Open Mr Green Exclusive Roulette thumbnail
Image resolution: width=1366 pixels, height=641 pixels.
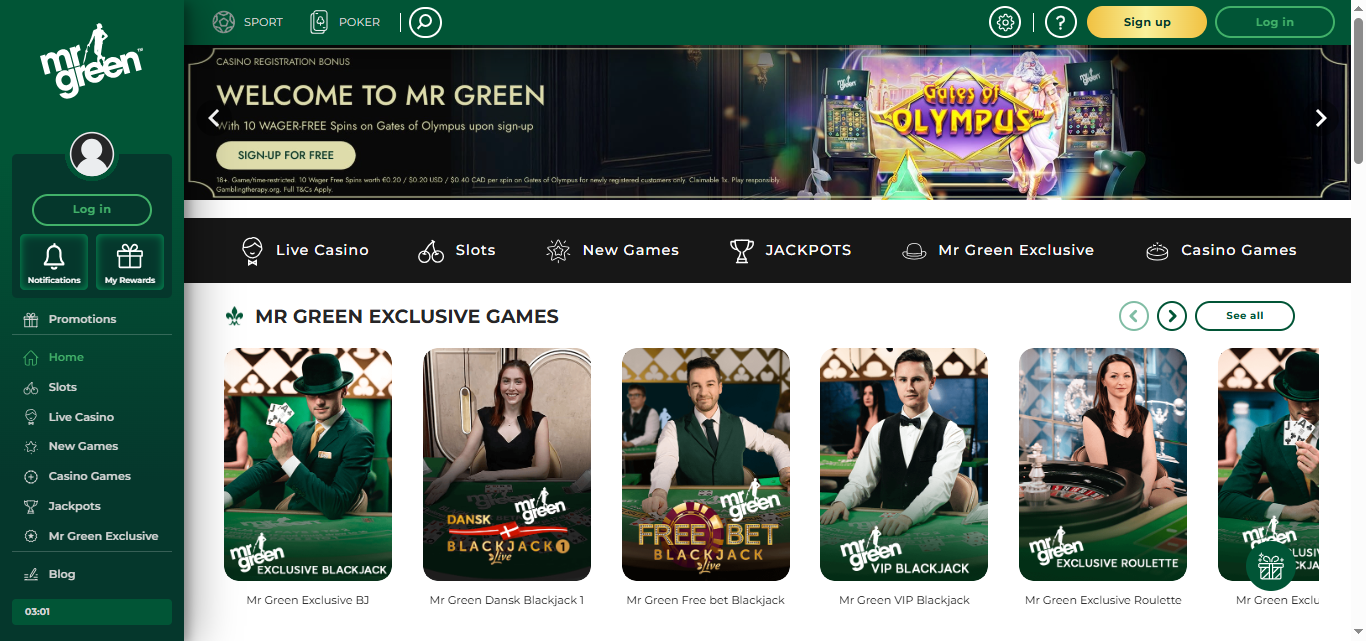(1103, 464)
